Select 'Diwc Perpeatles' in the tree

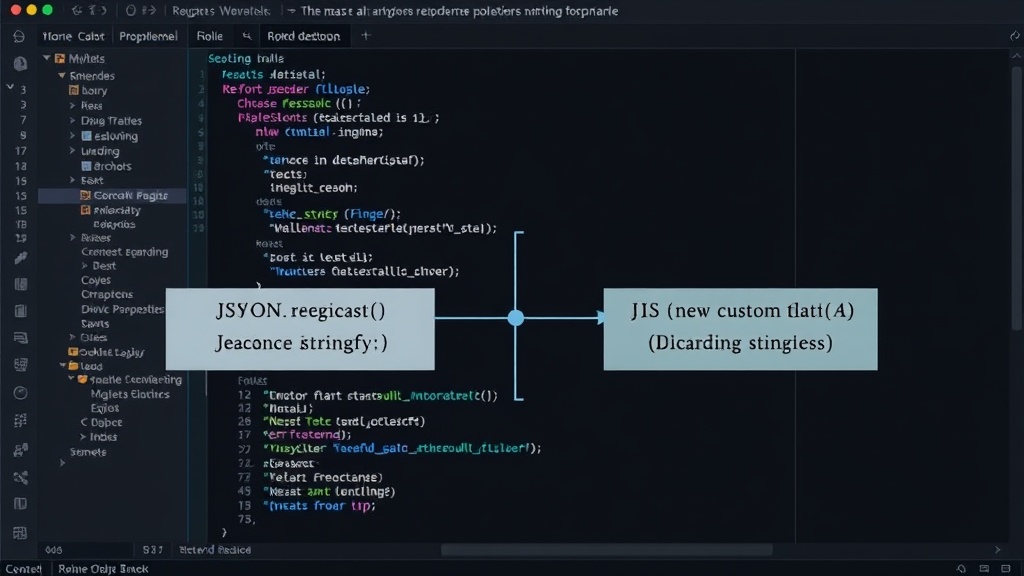point(122,309)
